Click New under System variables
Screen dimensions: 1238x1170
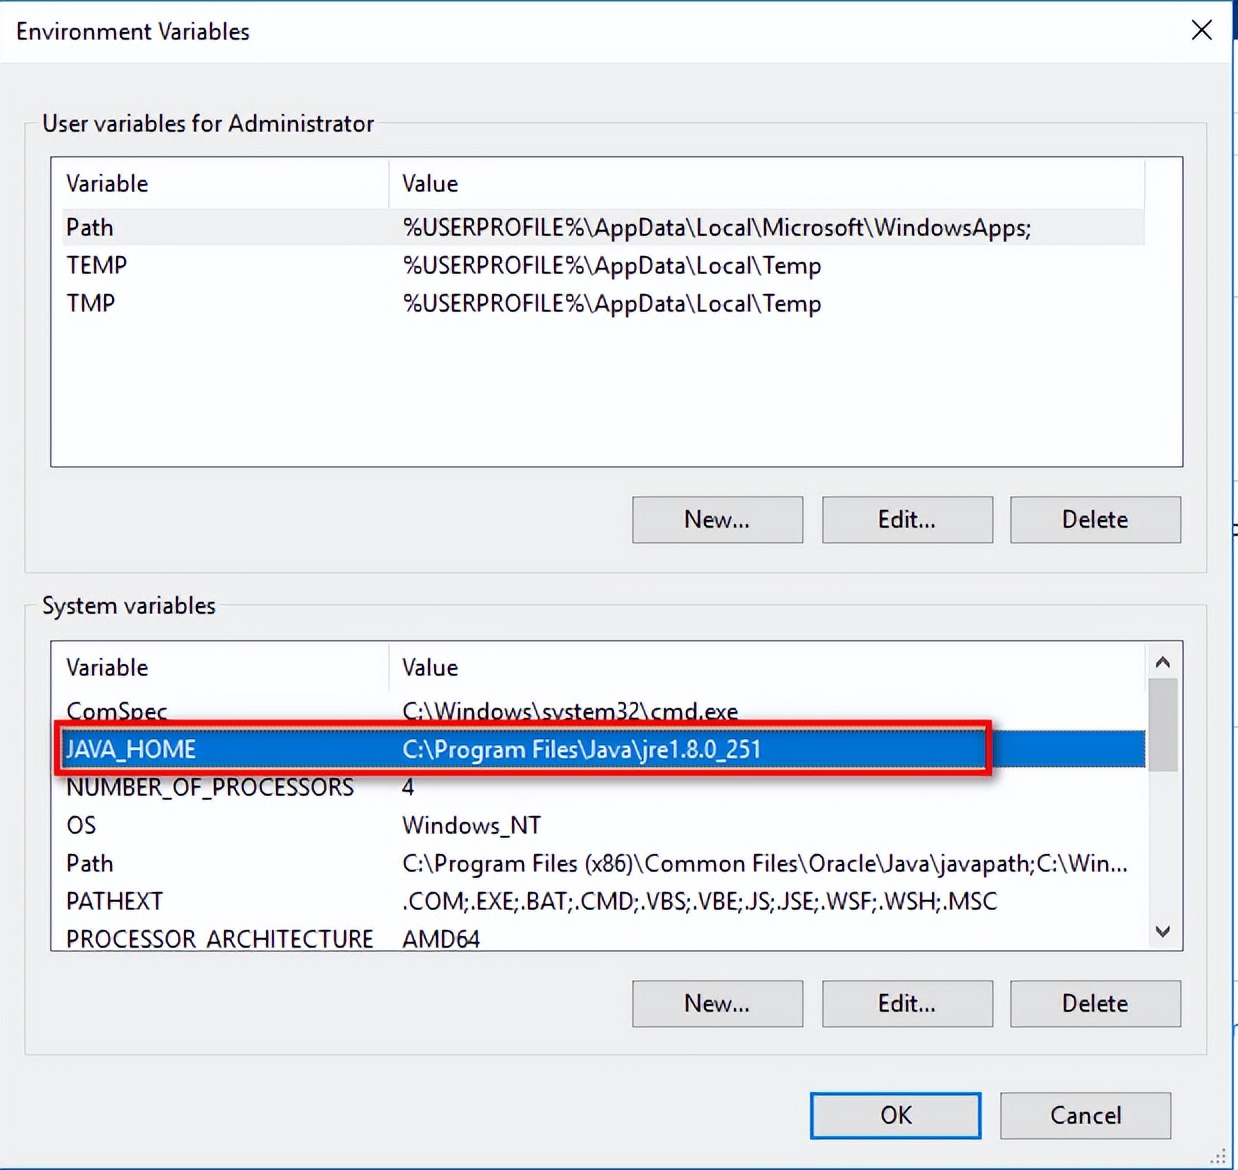point(717,1003)
